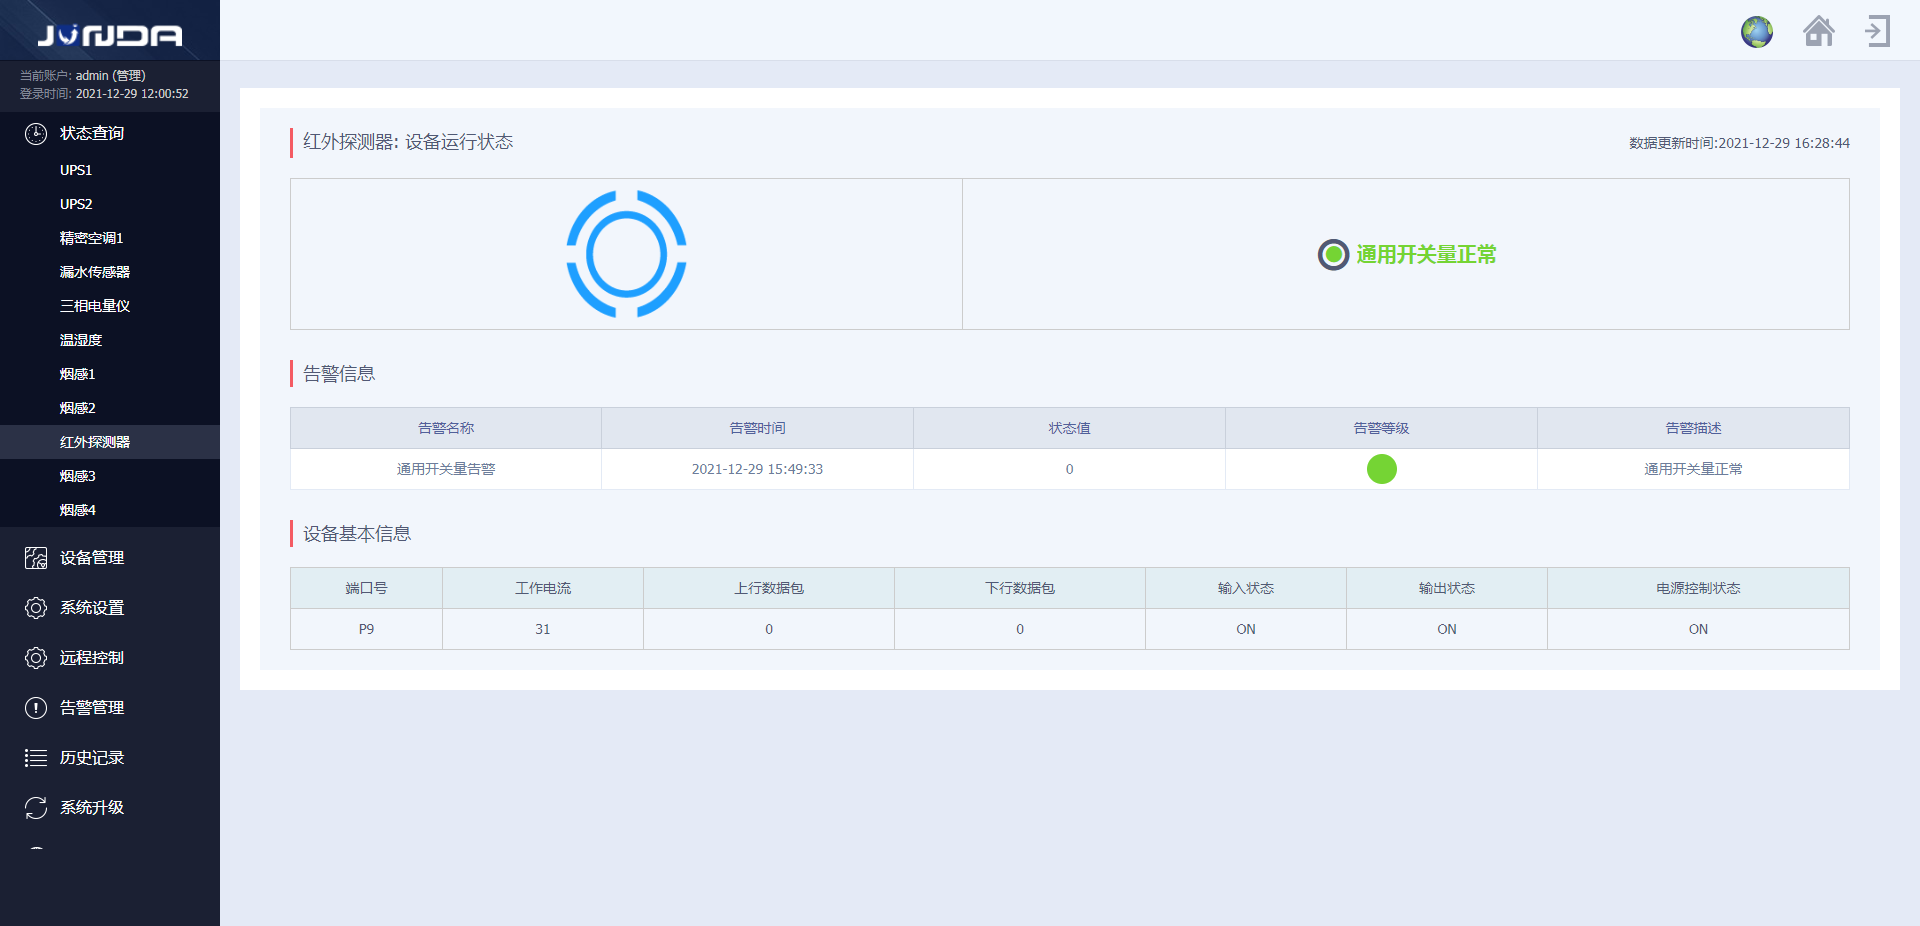This screenshot has height=926, width=1920.
Task: Click the blue circular device graphic
Action: [626, 254]
